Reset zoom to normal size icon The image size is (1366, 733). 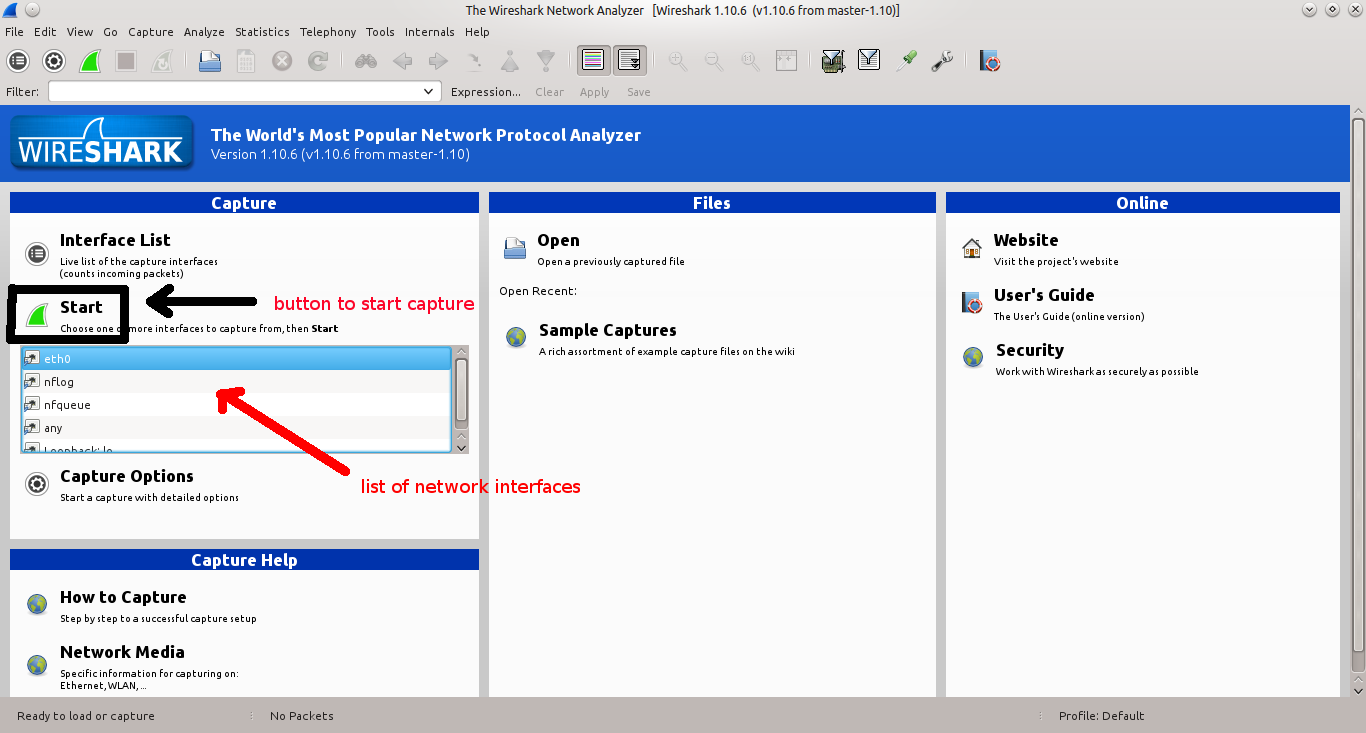(x=750, y=61)
